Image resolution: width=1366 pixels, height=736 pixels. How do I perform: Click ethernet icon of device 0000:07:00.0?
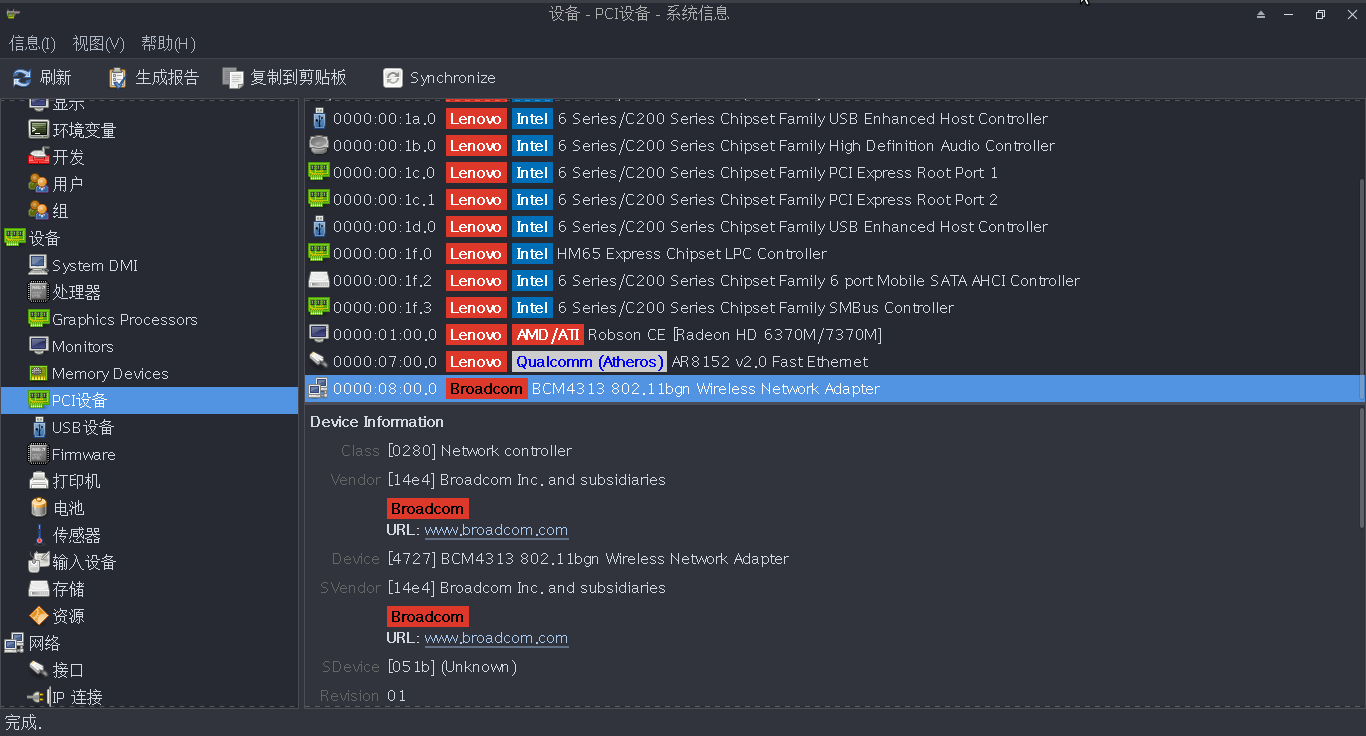(319, 361)
